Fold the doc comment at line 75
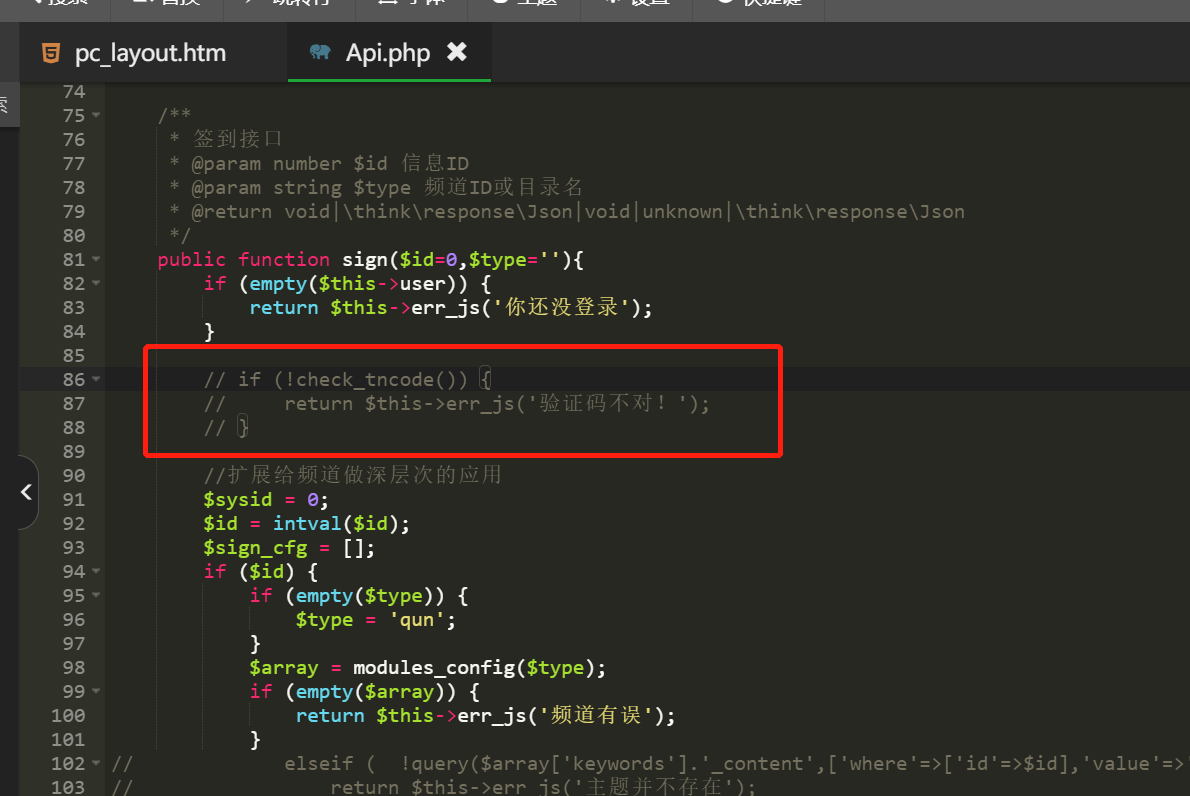The image size is (1190, 796). click(x=96, y=116)
